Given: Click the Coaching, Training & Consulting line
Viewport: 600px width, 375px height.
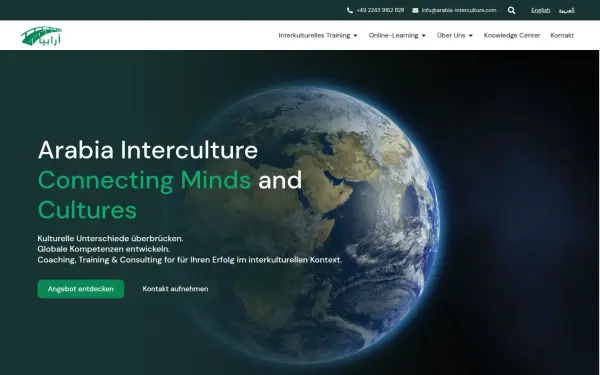Looking at the screenshot, I should click(x=189, y=260).
